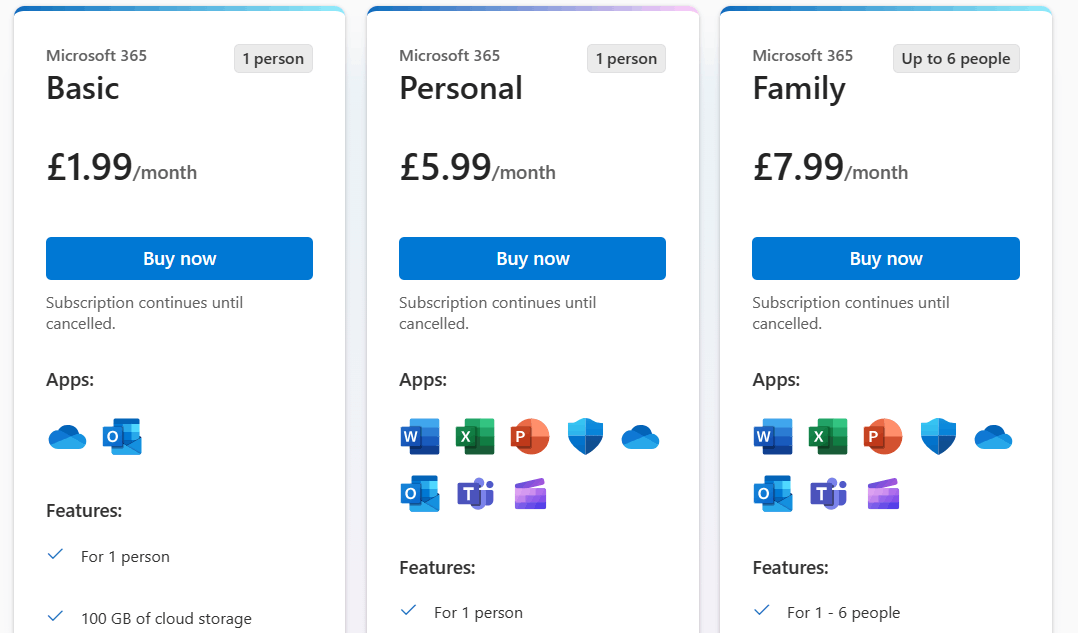Click the "Up to 6 people" badge
Image resolution: width=1078 pixels, height=633 pixels.
[955, 59]
